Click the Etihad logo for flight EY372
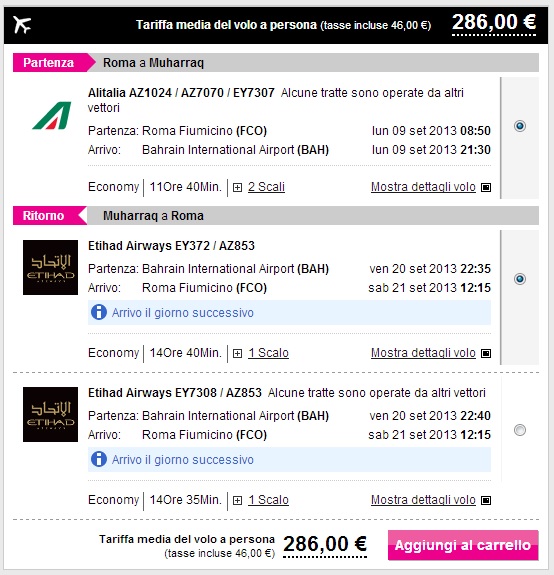Image resolution: width=554 pixels, height=575 pixels. (50, 267)
